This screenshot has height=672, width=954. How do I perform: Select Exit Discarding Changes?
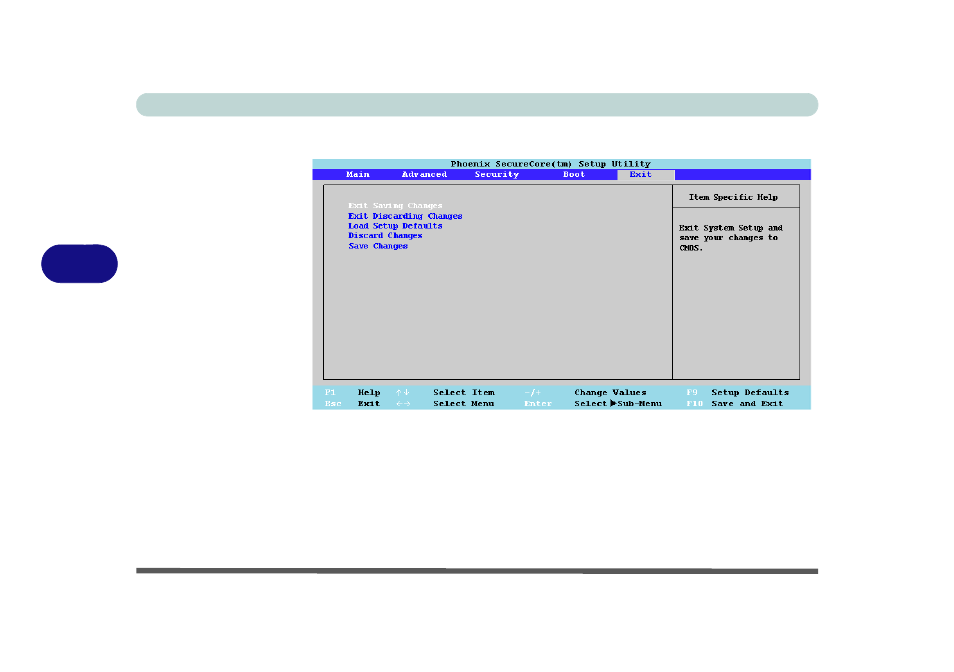[x=405, y=216]
